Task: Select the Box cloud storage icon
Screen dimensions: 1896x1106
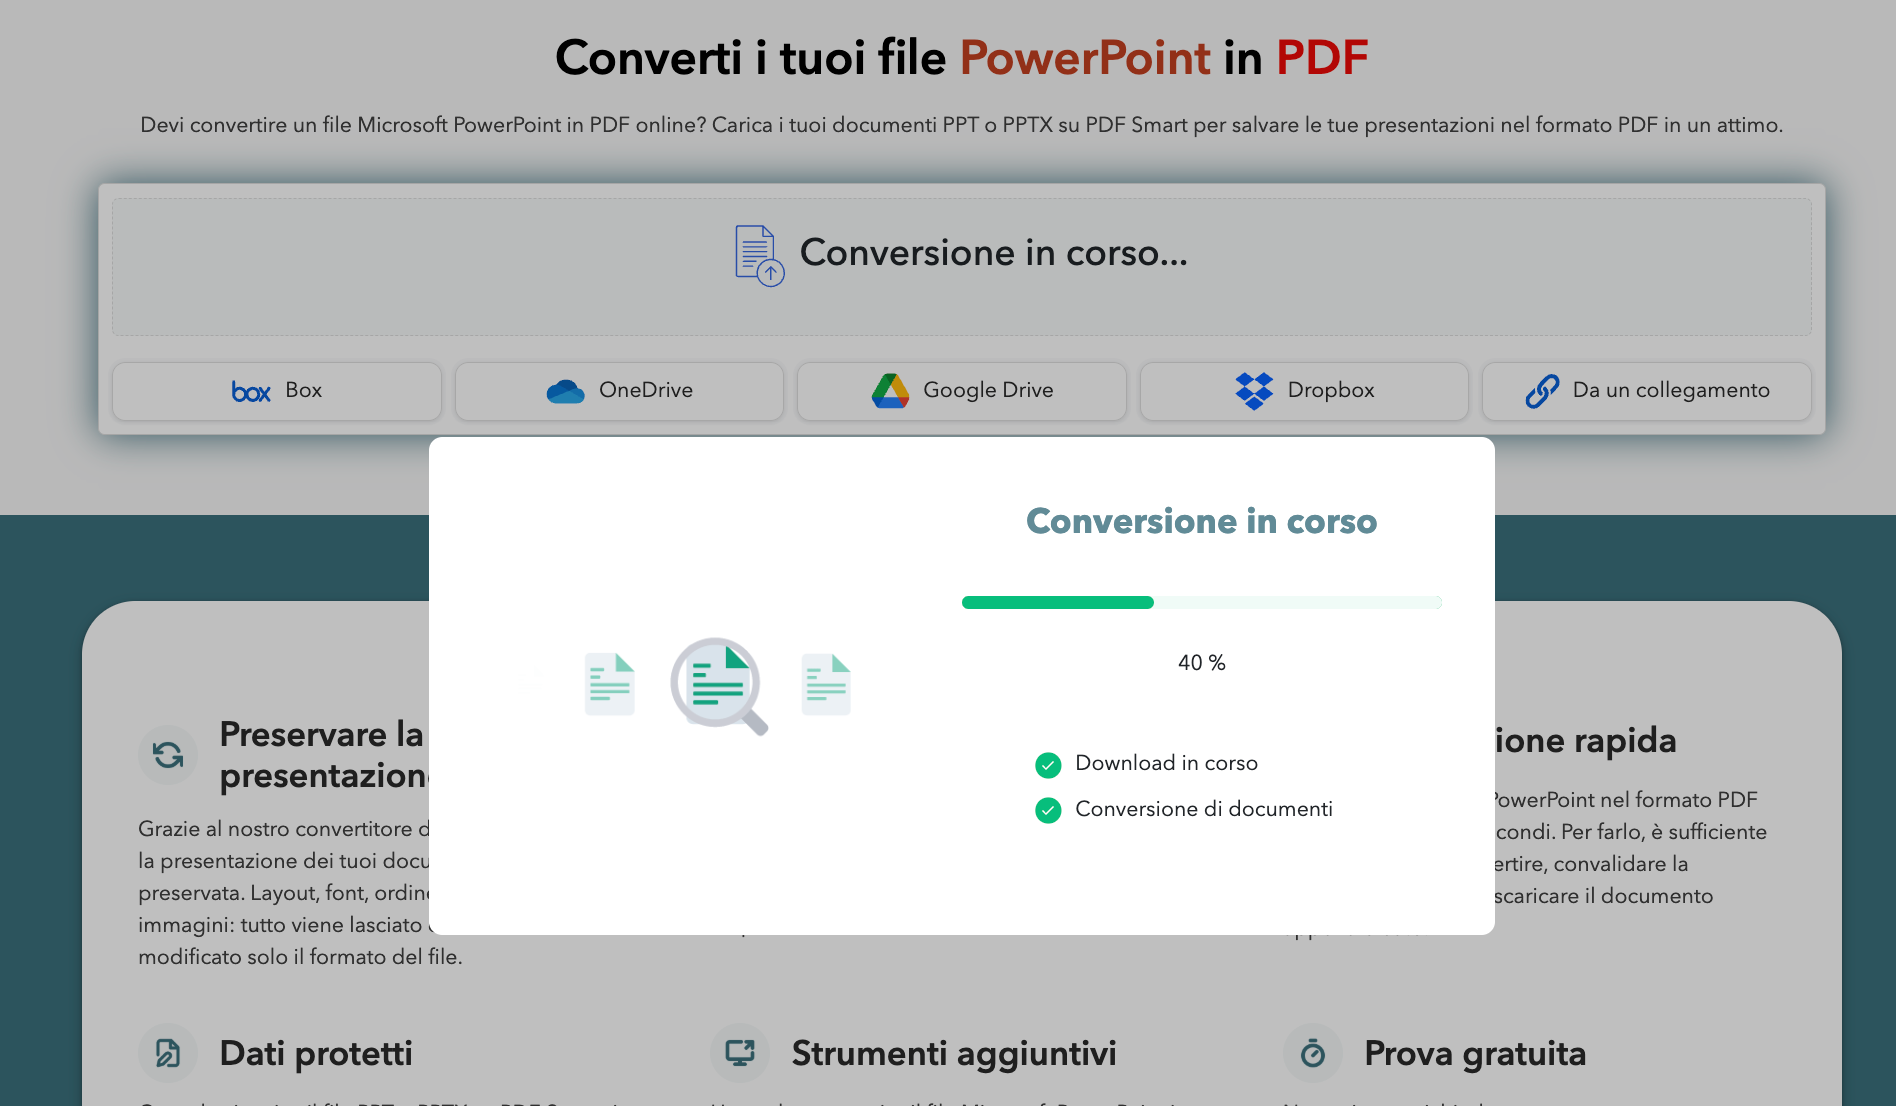Action: point(250,391)
